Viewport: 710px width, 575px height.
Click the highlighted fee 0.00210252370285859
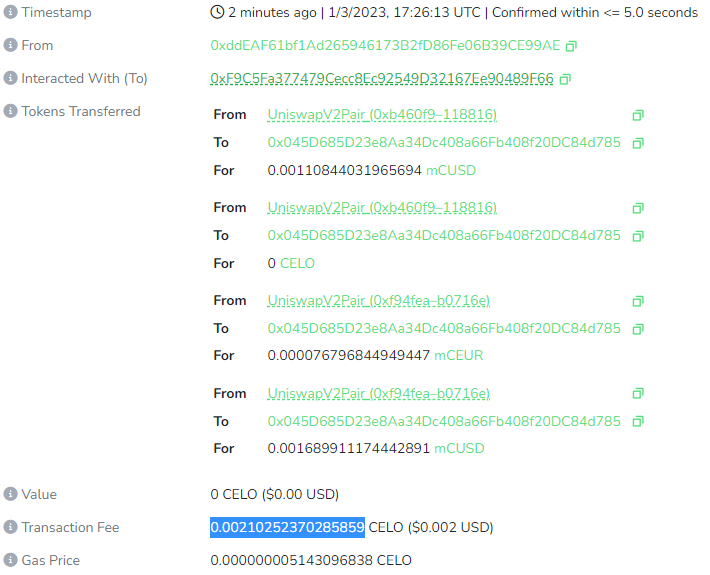[287, 527]
